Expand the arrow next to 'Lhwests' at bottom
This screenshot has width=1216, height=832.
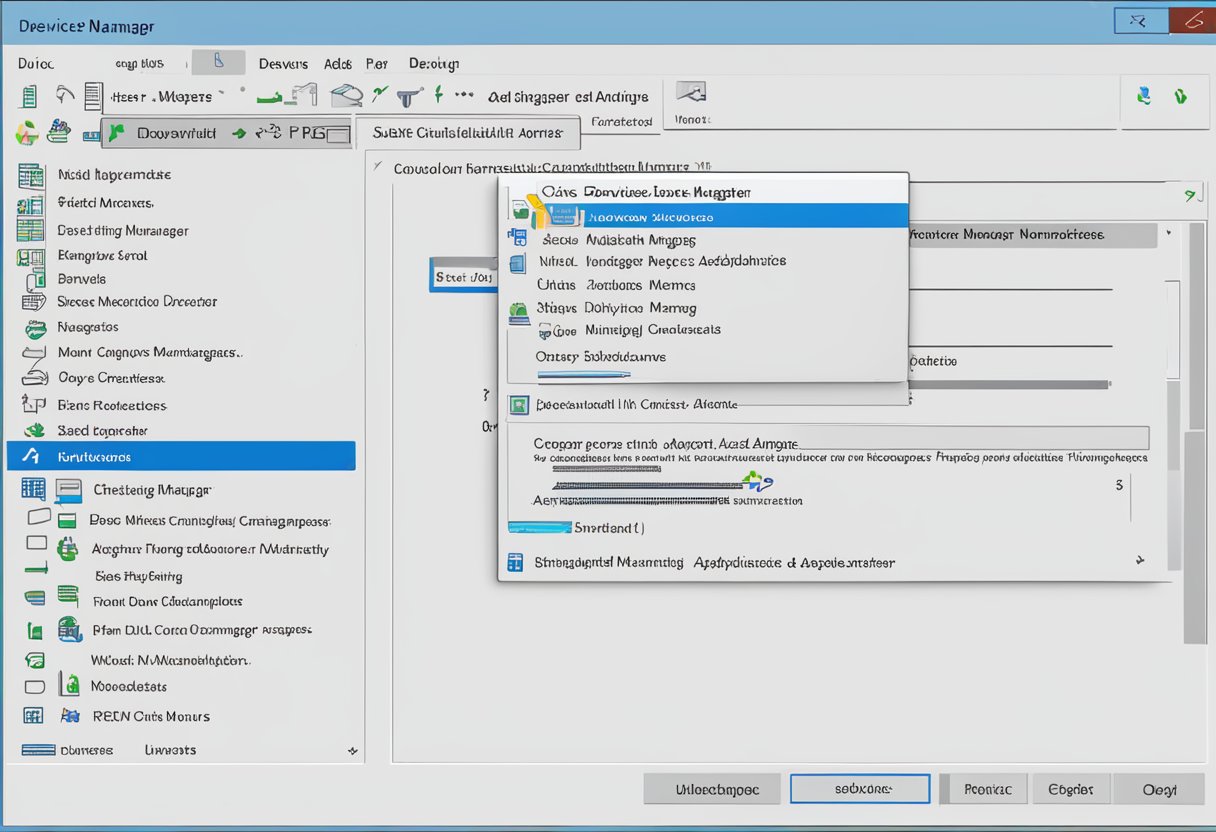(x=351, y=750)
